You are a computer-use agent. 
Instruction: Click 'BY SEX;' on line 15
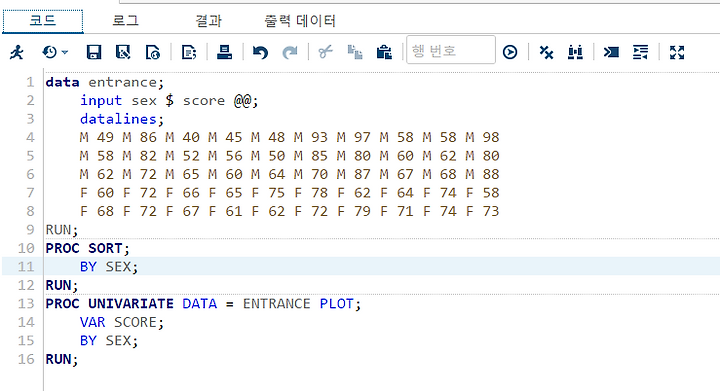click(x=109, y=341)
